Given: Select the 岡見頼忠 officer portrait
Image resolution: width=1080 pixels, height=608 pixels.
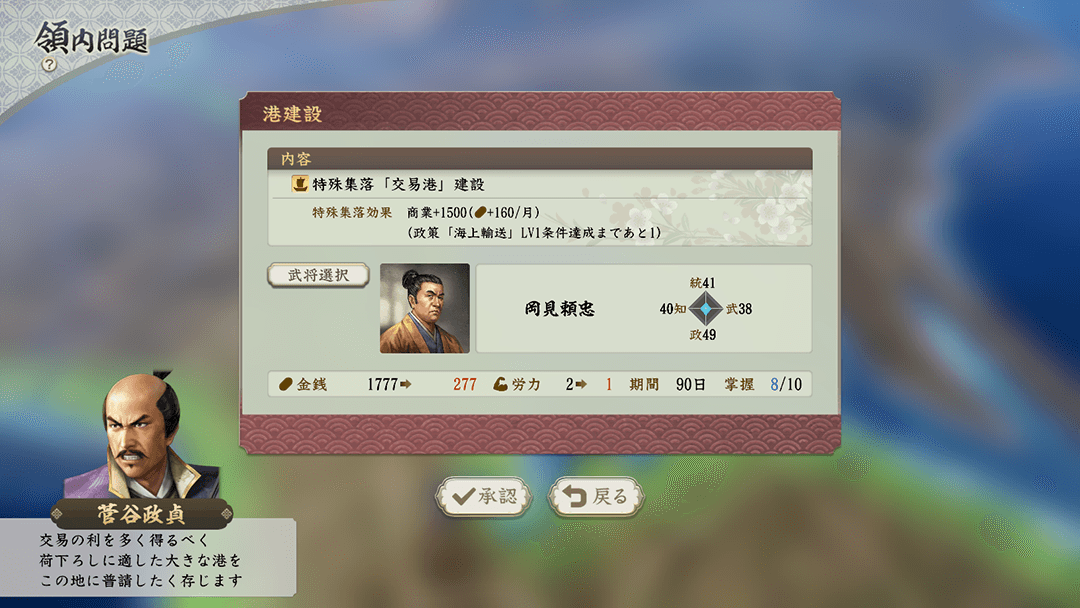Looking at the screenshot, I should pyautogui.click(x=425, y=308).
